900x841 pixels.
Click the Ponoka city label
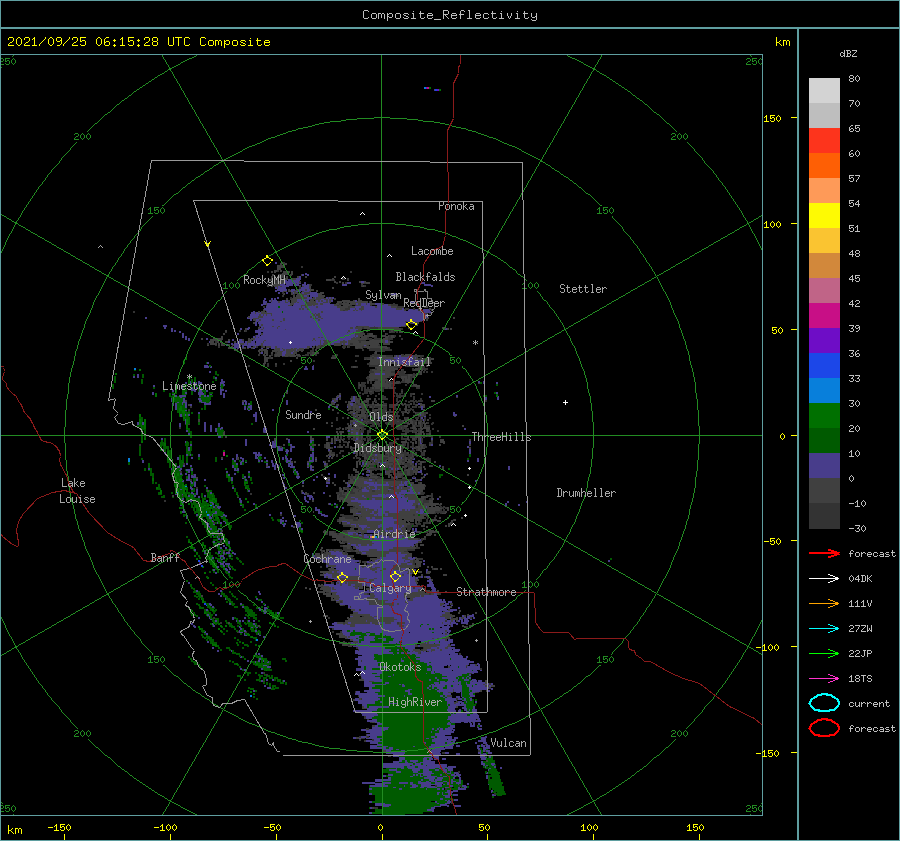point(456,206)
